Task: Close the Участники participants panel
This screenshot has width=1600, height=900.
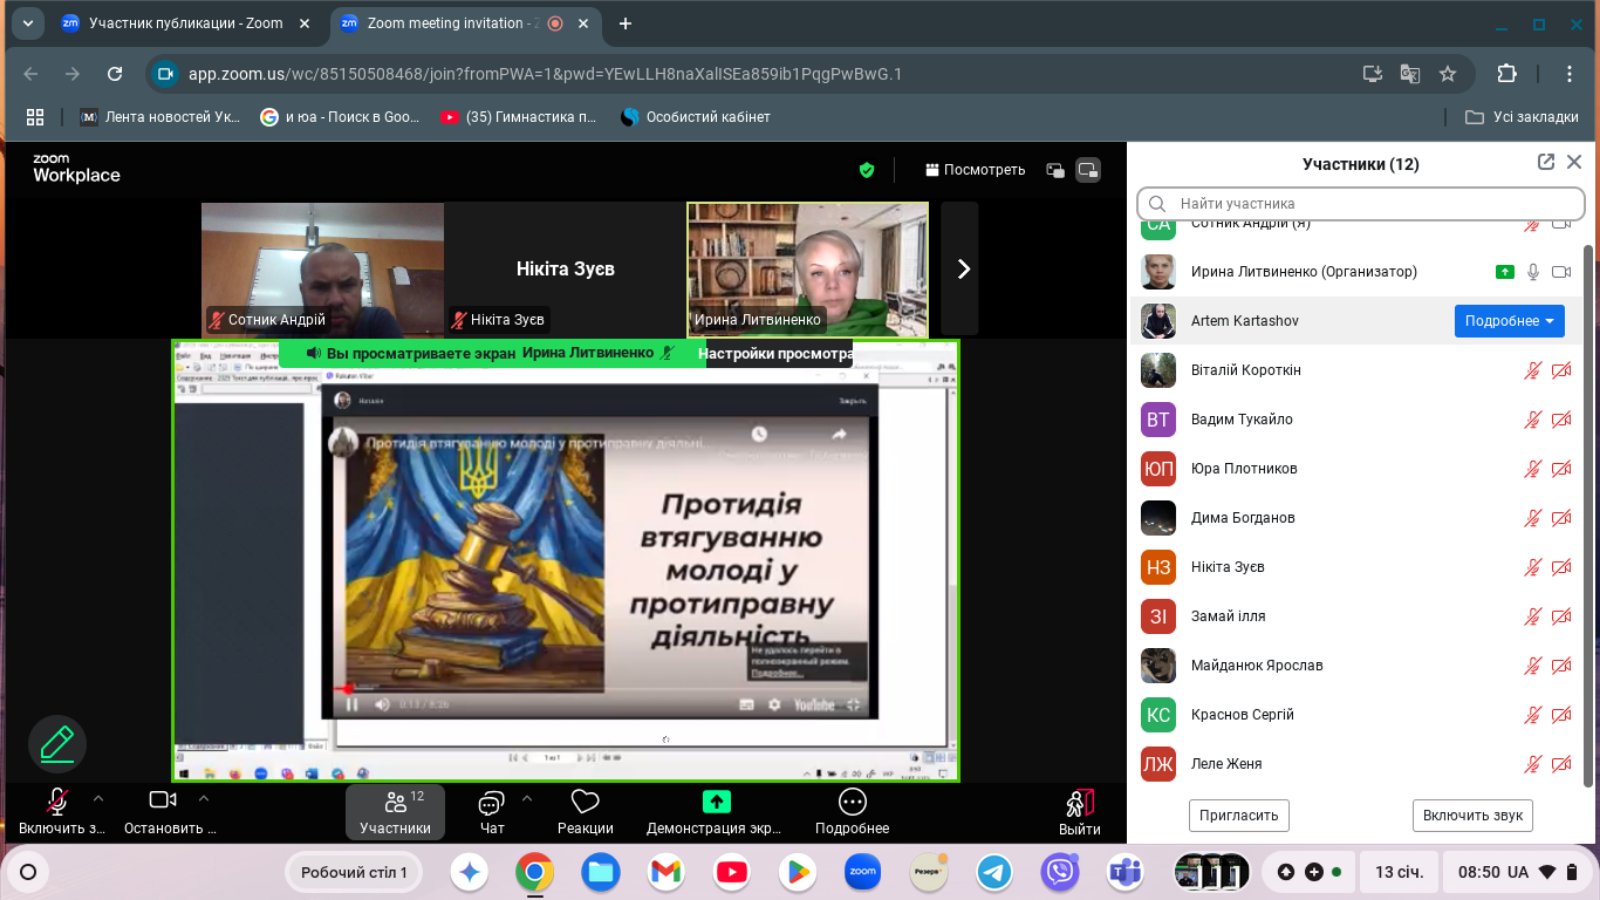Action: coord(1575,162)
